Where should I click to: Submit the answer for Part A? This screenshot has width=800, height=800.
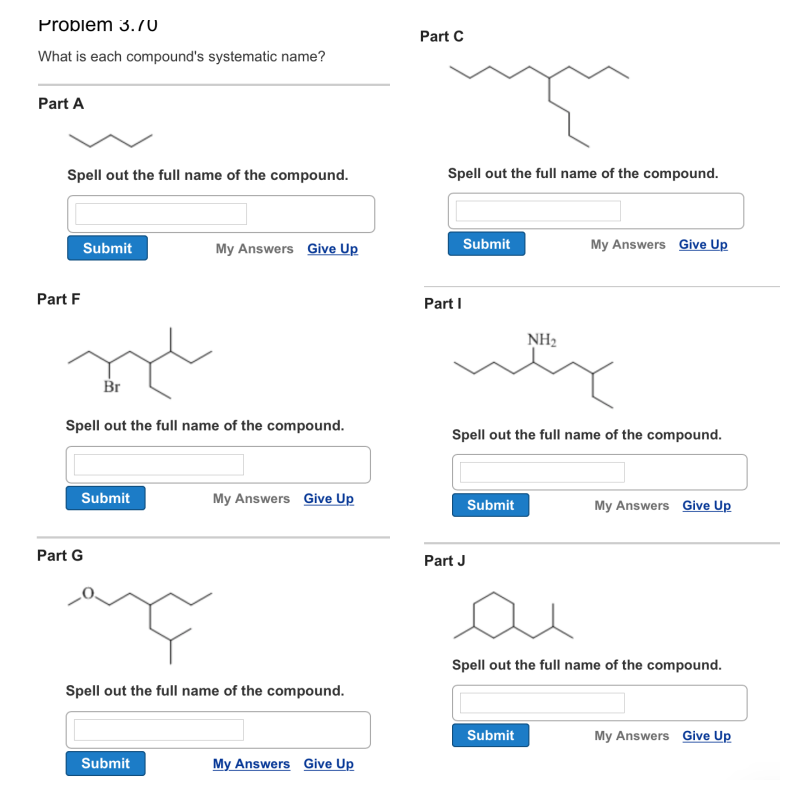(107, 248)
